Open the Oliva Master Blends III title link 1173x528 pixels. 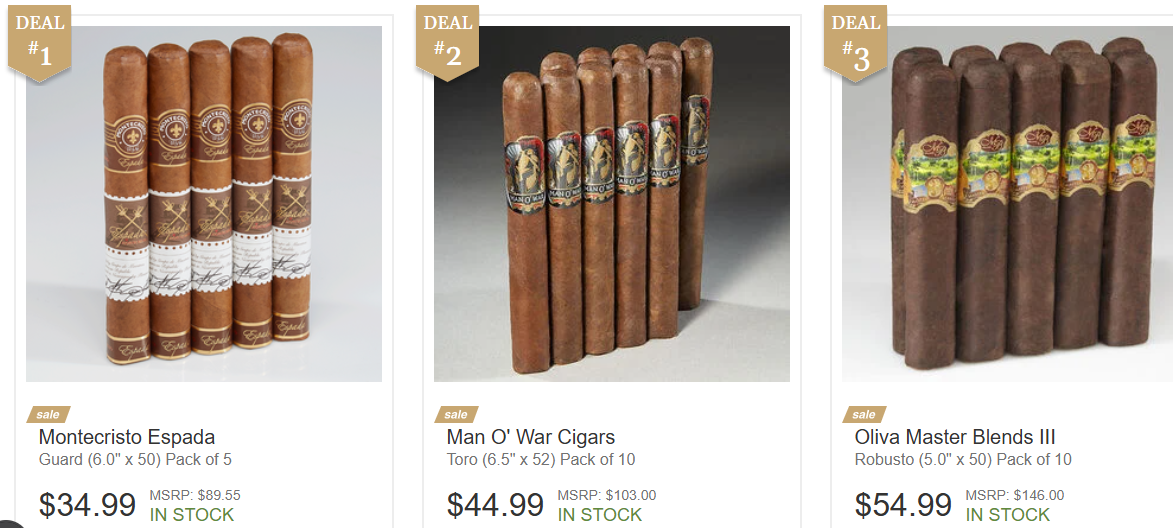(x=955, y=437)
